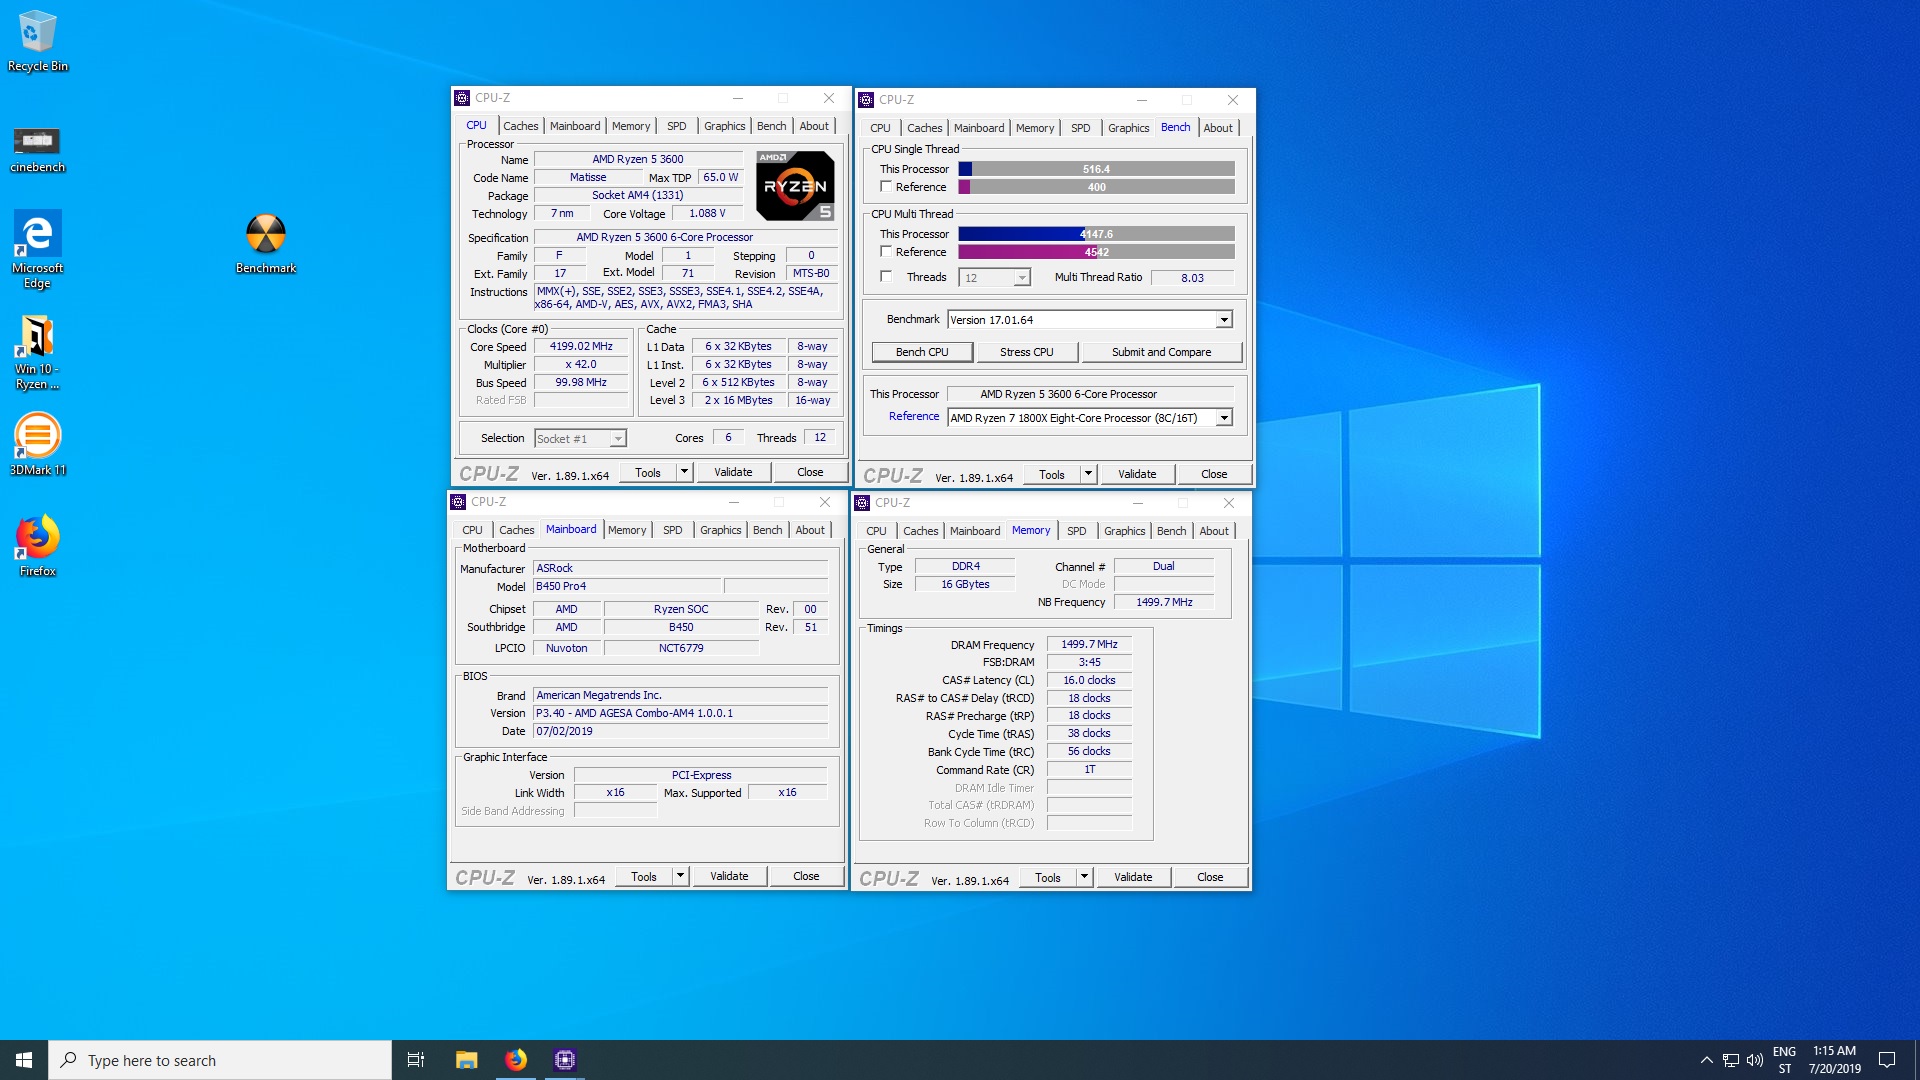This screenshot has width=1920, height=1080.
Task: Open File Explorer from the taskbar
Action: tap(466, 1060)
